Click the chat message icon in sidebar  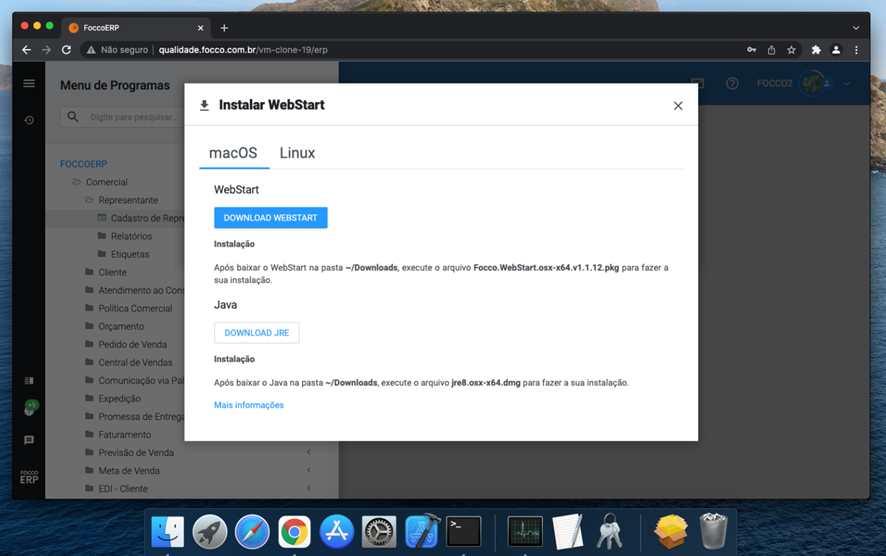tap(29, 440)
